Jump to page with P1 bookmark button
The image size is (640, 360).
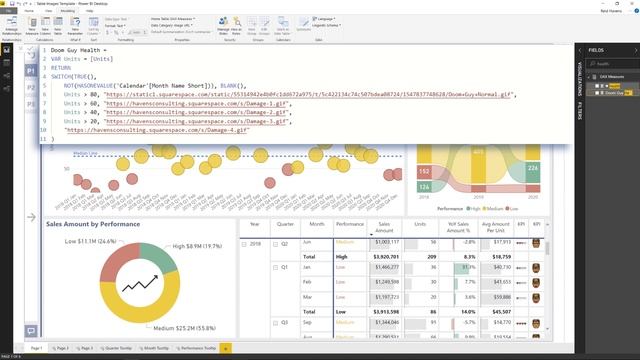pos(31,71)
